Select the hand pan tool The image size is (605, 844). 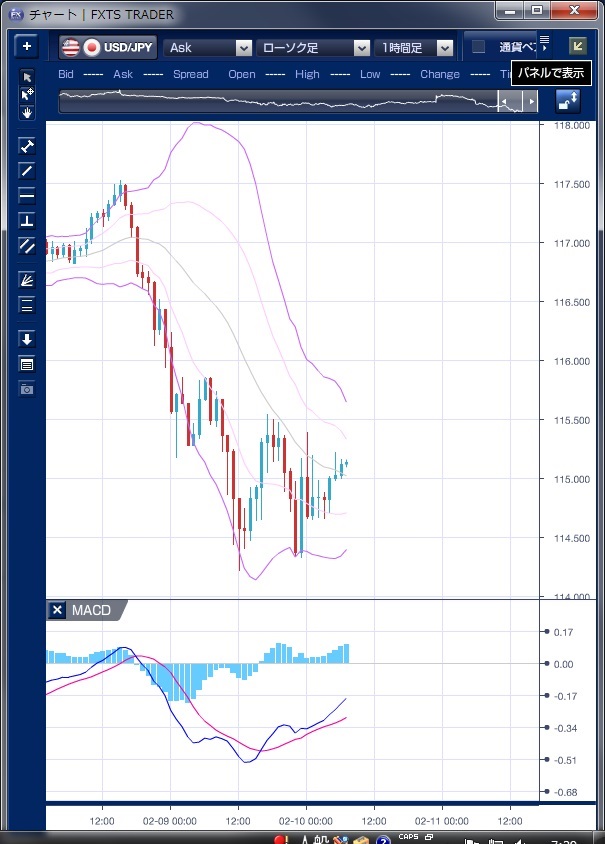(x=27, y=112)
